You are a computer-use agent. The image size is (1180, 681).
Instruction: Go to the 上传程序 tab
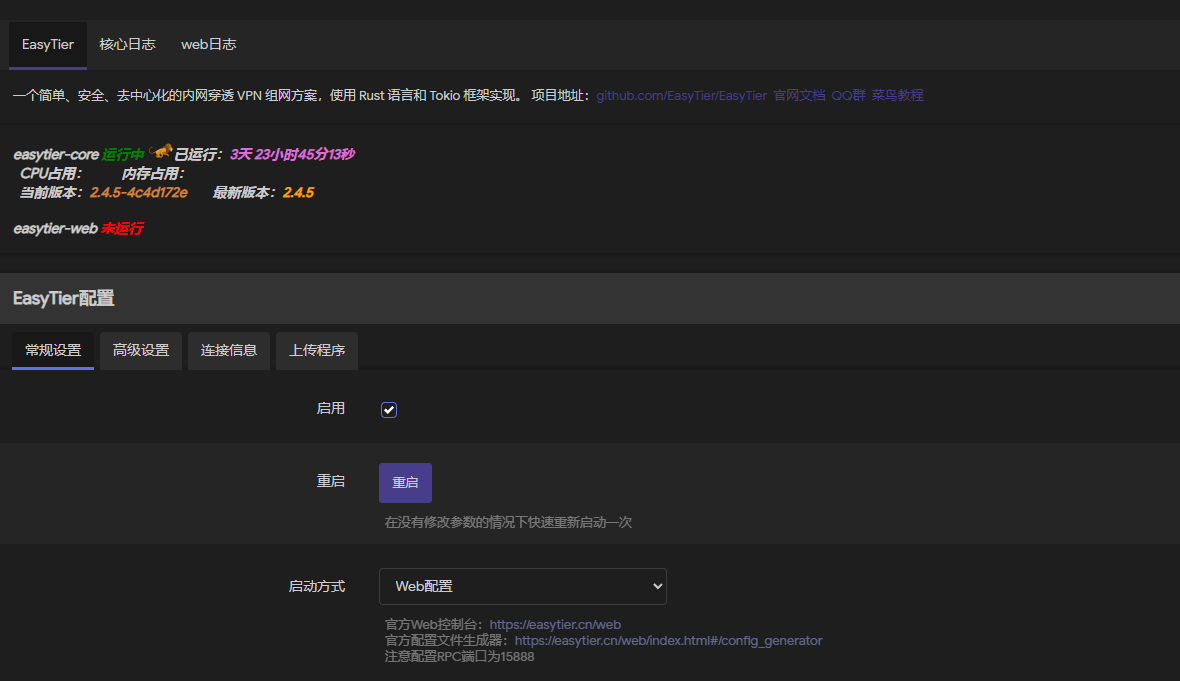tap(317, 351)
